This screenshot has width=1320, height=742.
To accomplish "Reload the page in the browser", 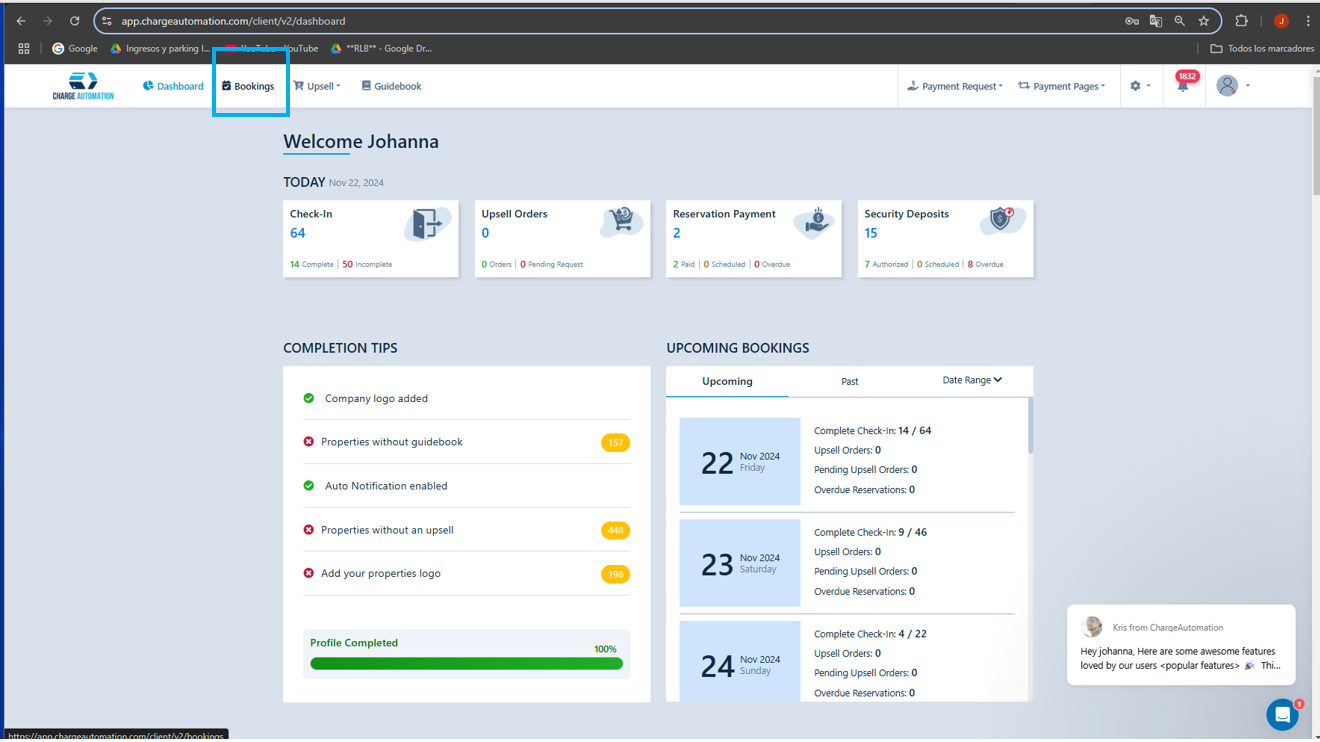I will [x=75, y=21].
